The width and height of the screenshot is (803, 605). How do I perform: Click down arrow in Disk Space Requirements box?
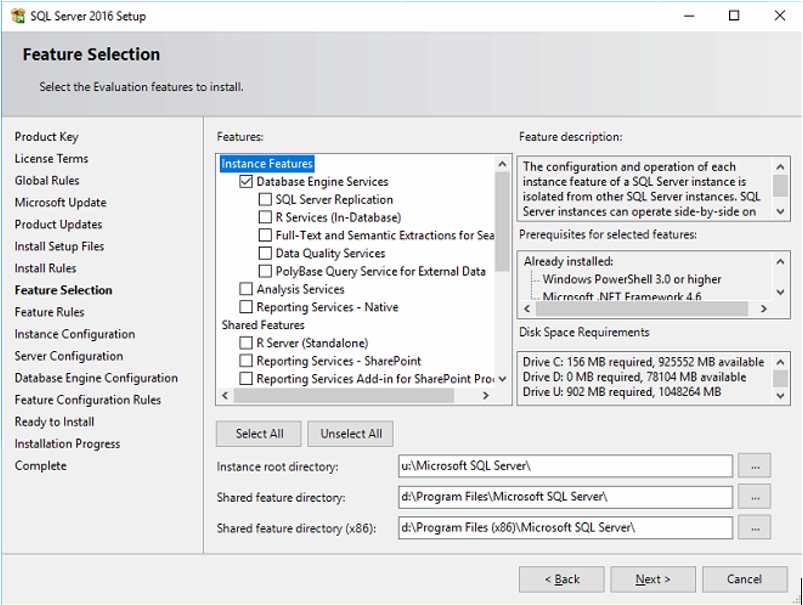[780, 395]
